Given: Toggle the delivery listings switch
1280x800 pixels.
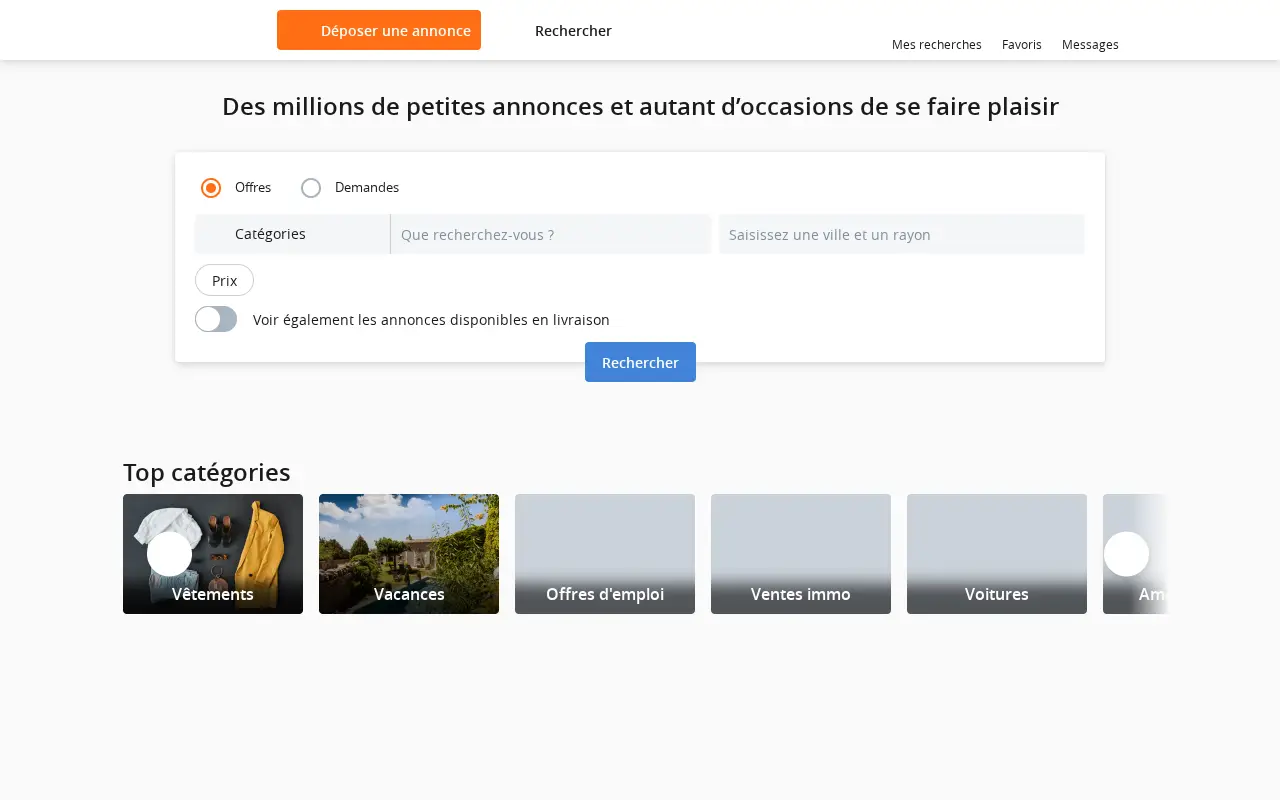Looking at the screenshot, I should [x=216, y=319].
